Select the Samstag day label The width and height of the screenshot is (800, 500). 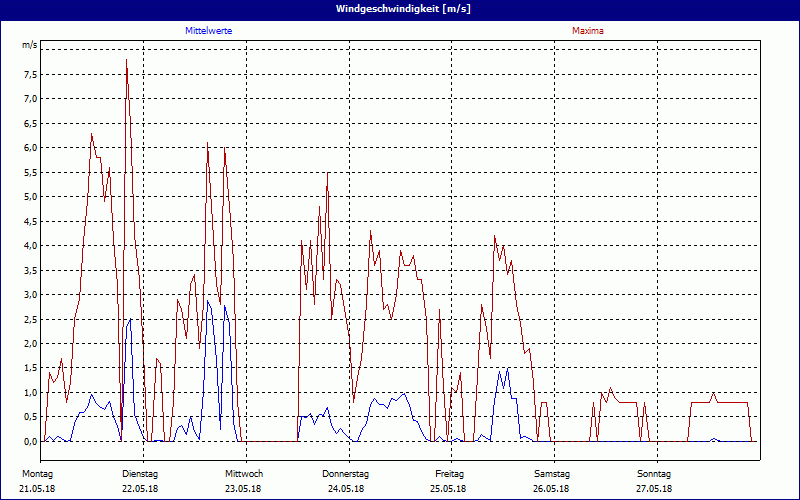(552, 473)
